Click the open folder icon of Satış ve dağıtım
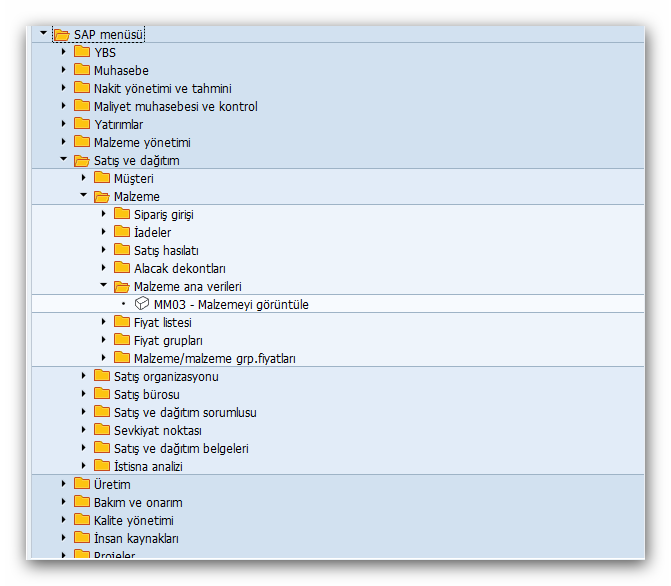Screen dimensions: 671x586 tap(82, 161)
